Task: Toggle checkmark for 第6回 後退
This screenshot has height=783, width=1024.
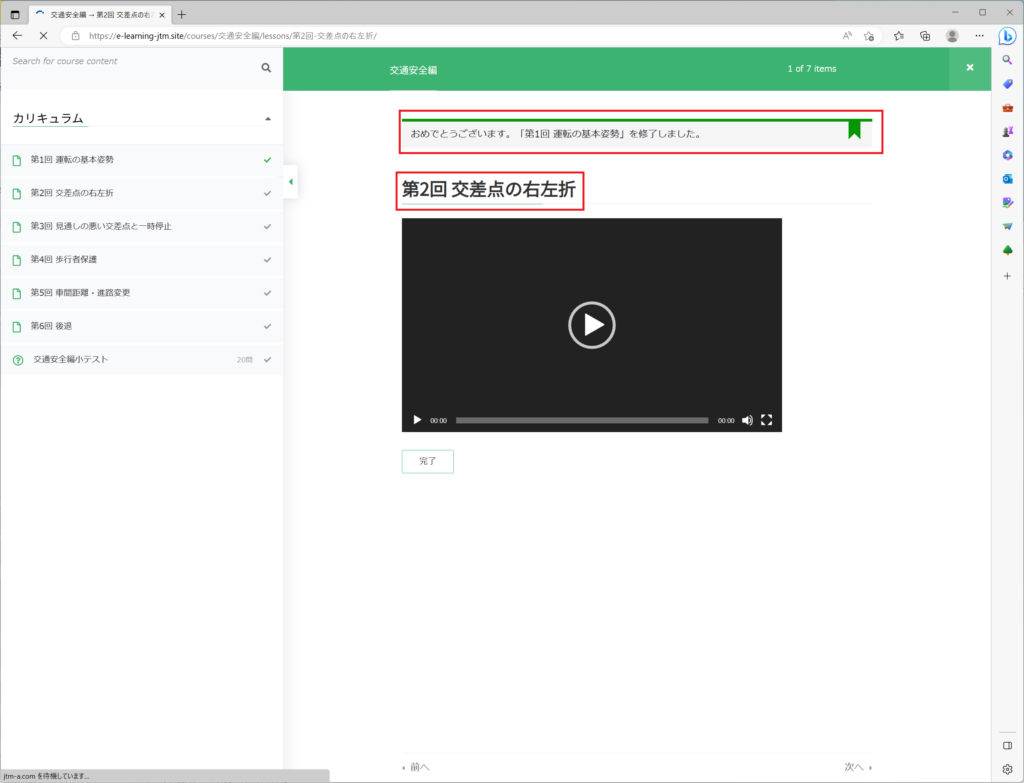Action: click(267, 326)
